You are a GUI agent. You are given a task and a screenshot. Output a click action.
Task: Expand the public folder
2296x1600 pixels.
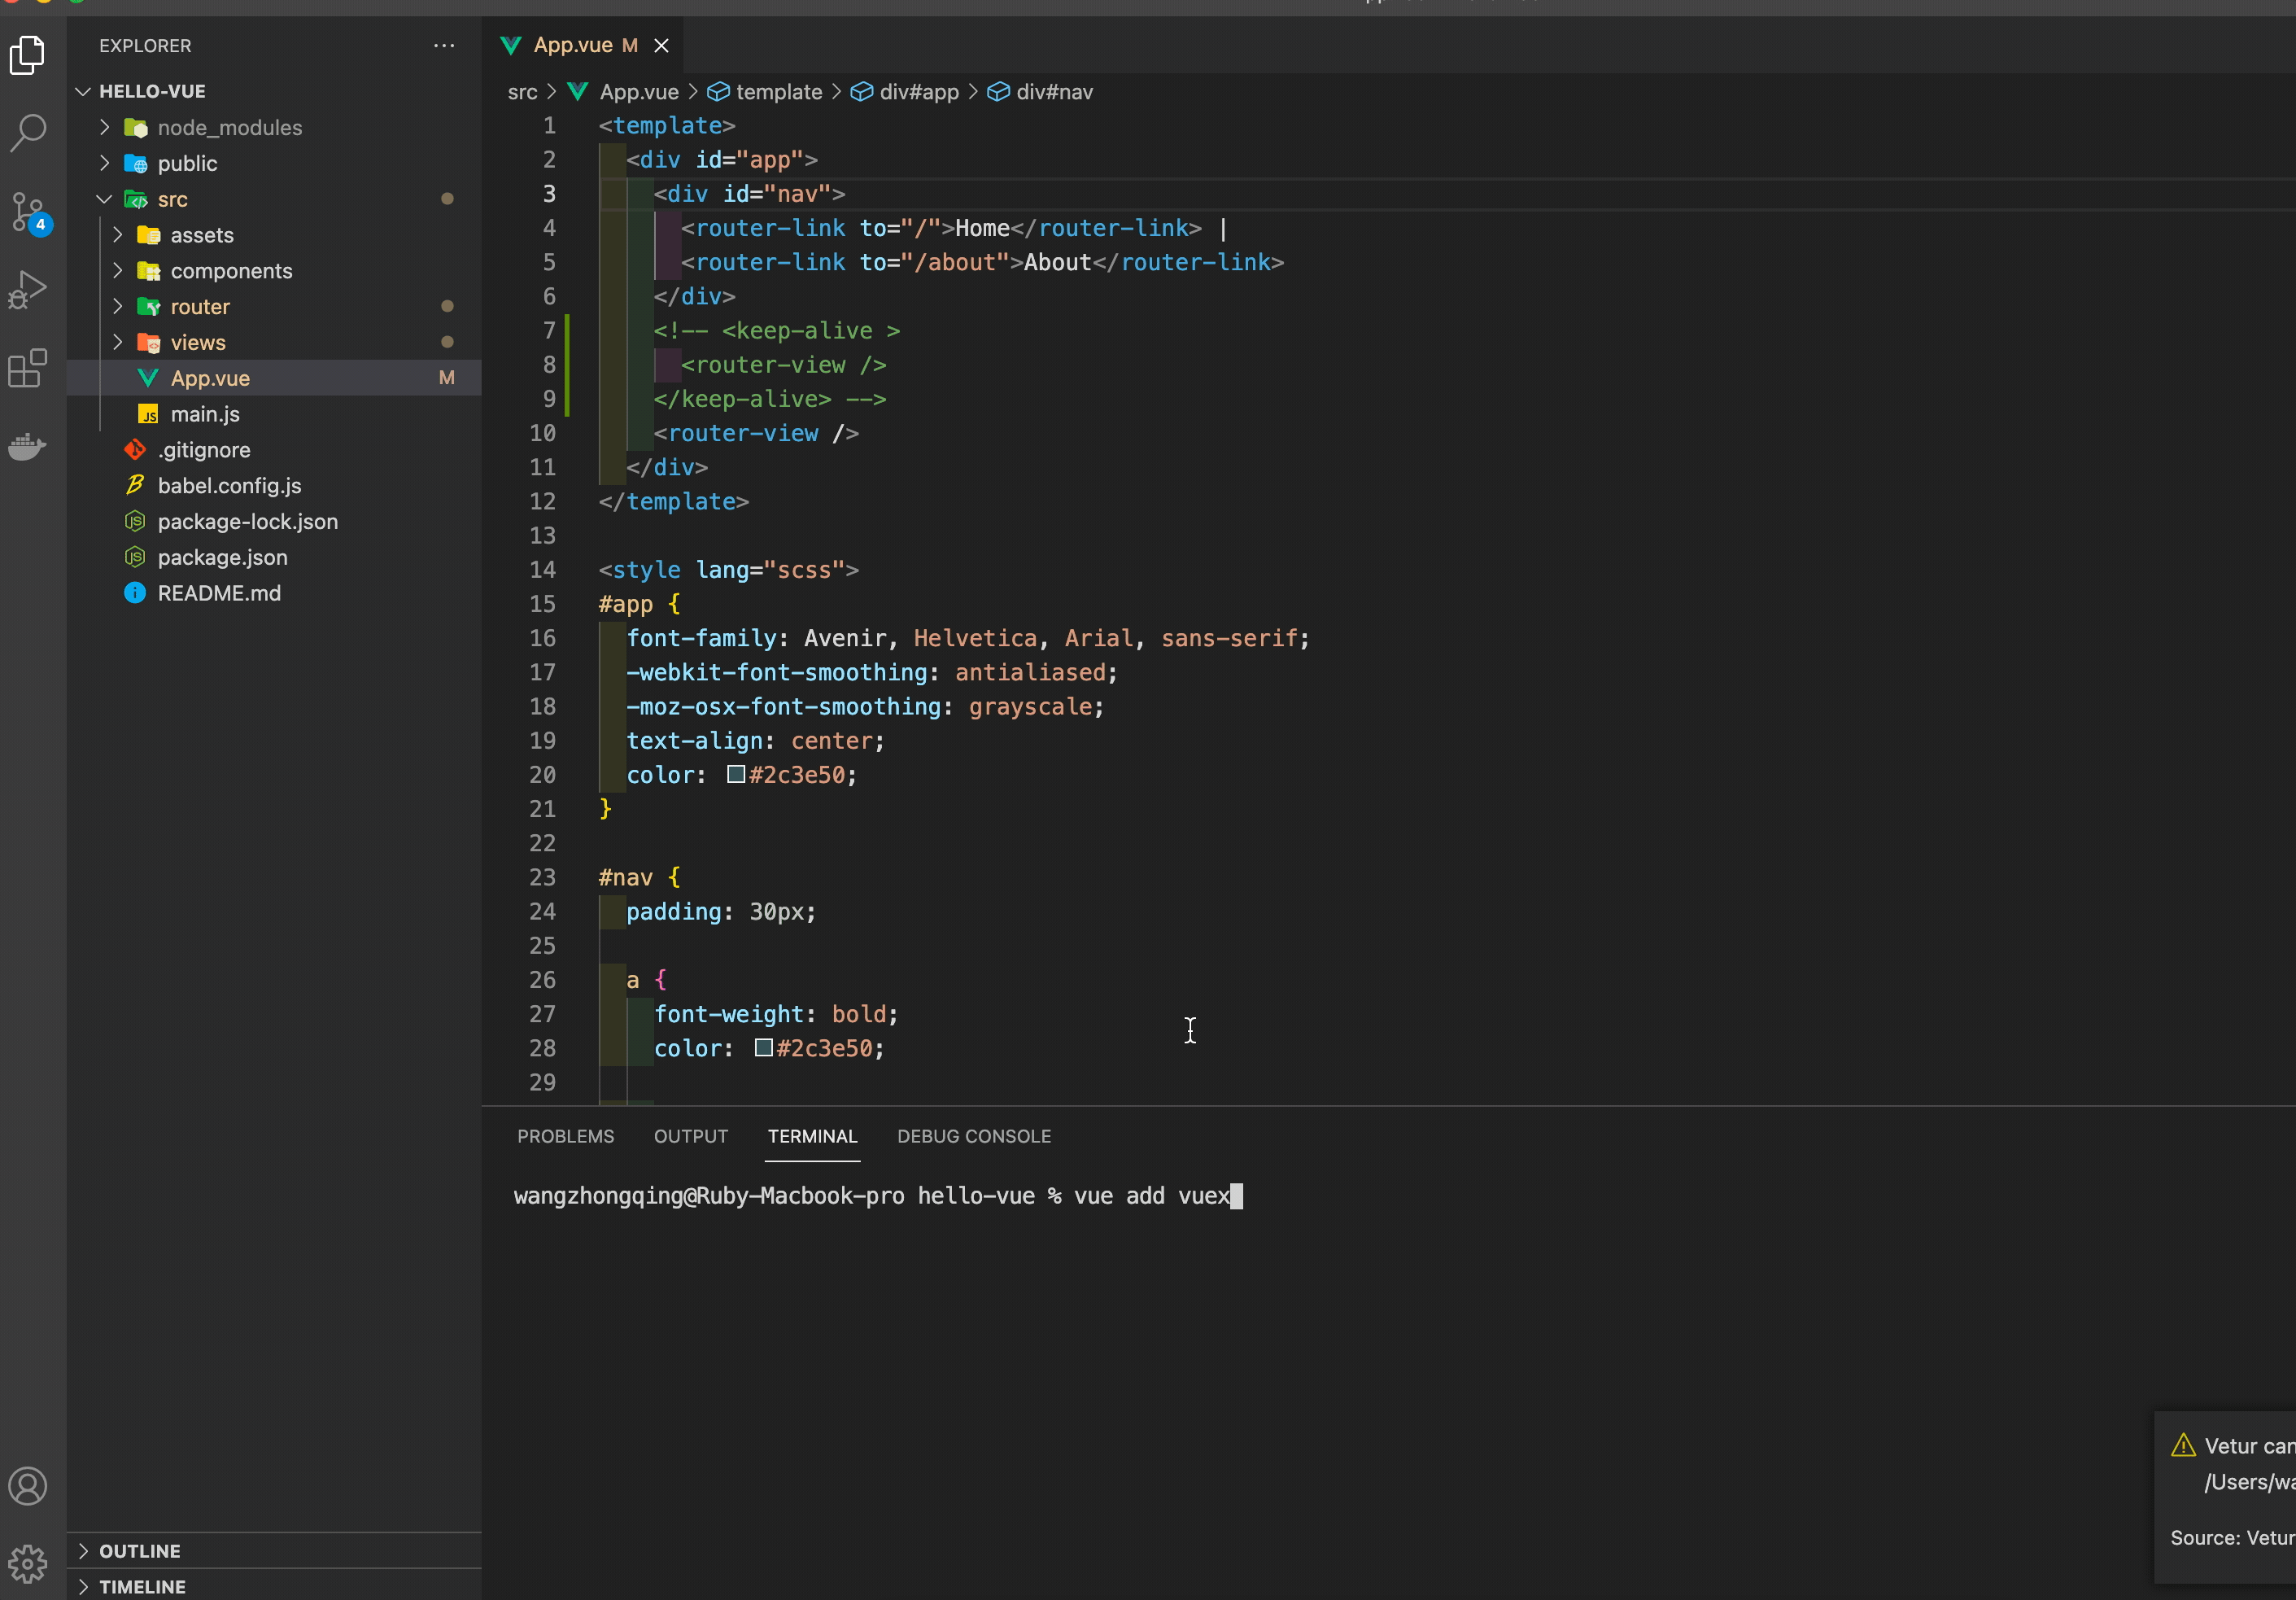(x=104, y=163)
